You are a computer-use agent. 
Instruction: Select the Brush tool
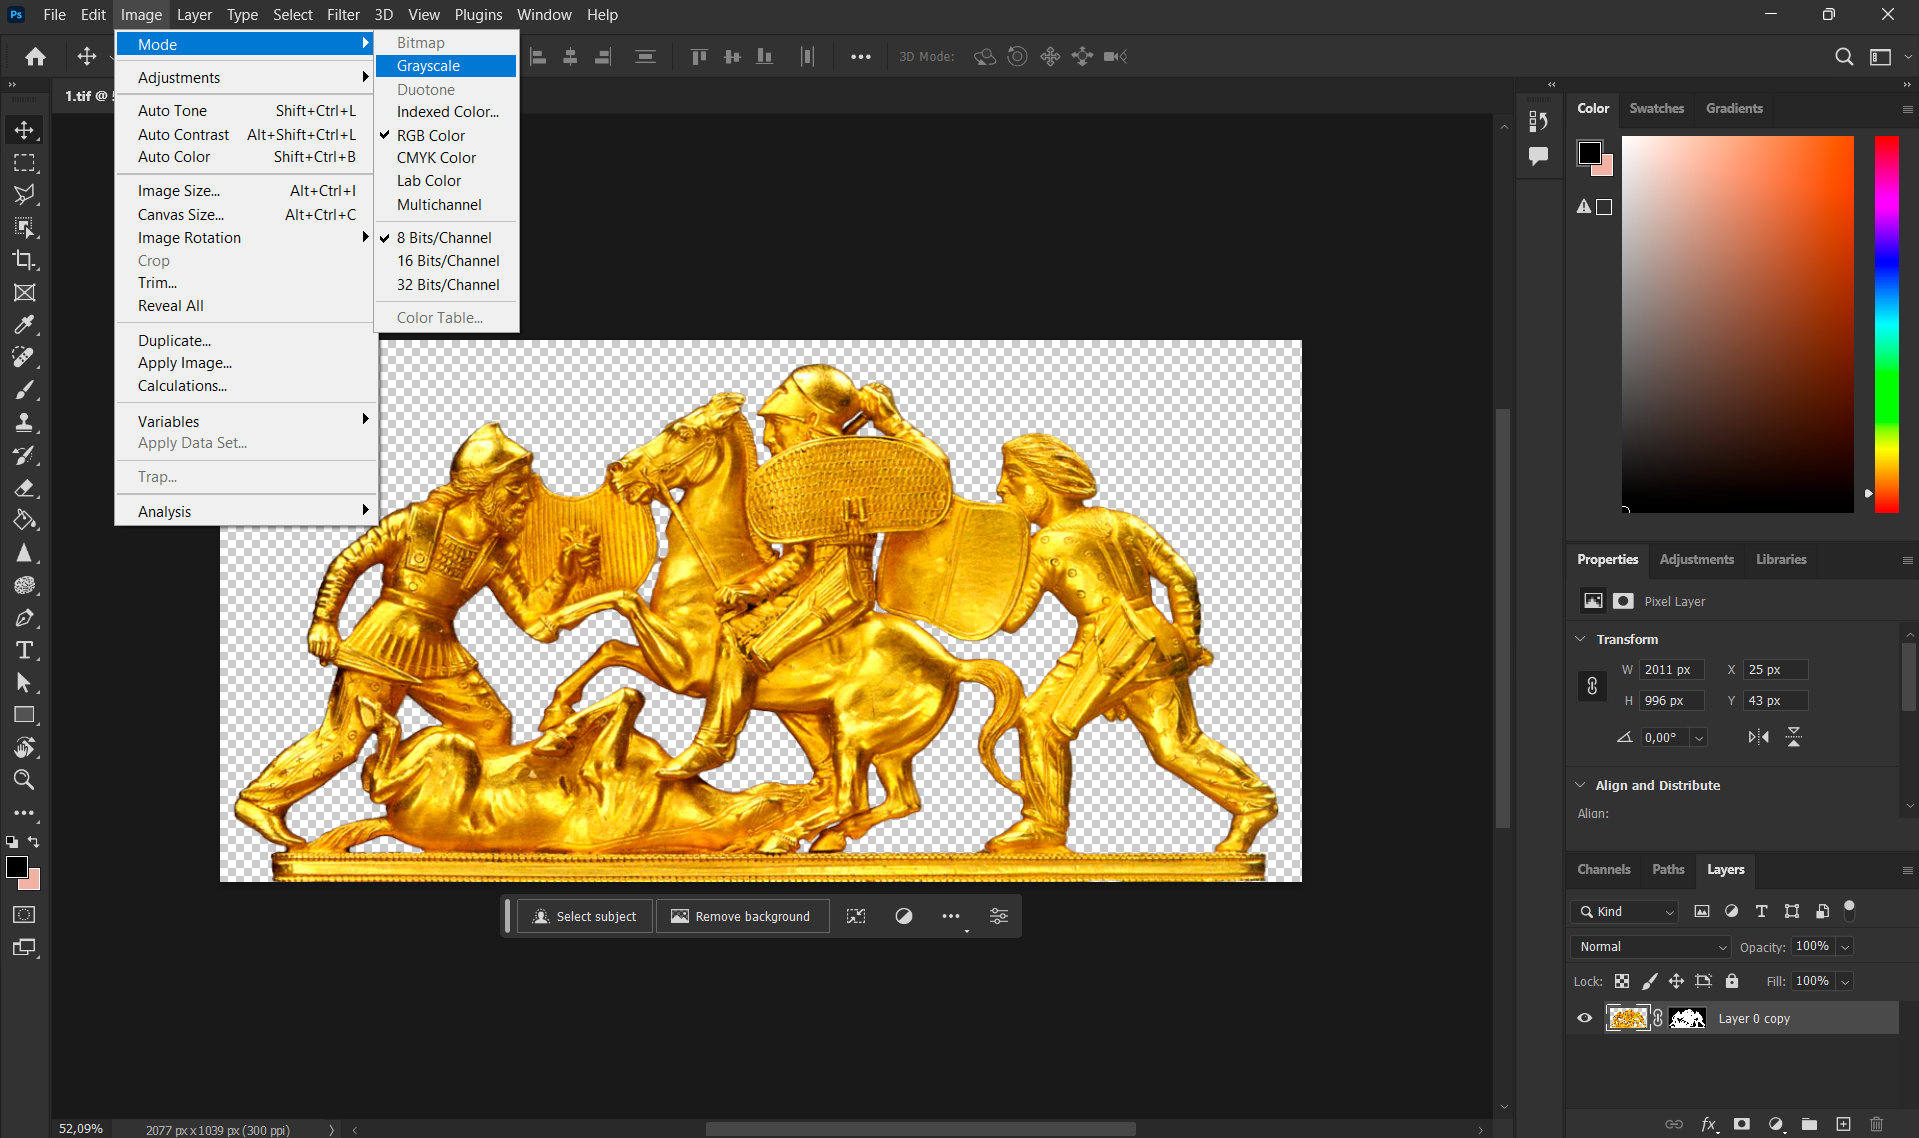[24, 389]
